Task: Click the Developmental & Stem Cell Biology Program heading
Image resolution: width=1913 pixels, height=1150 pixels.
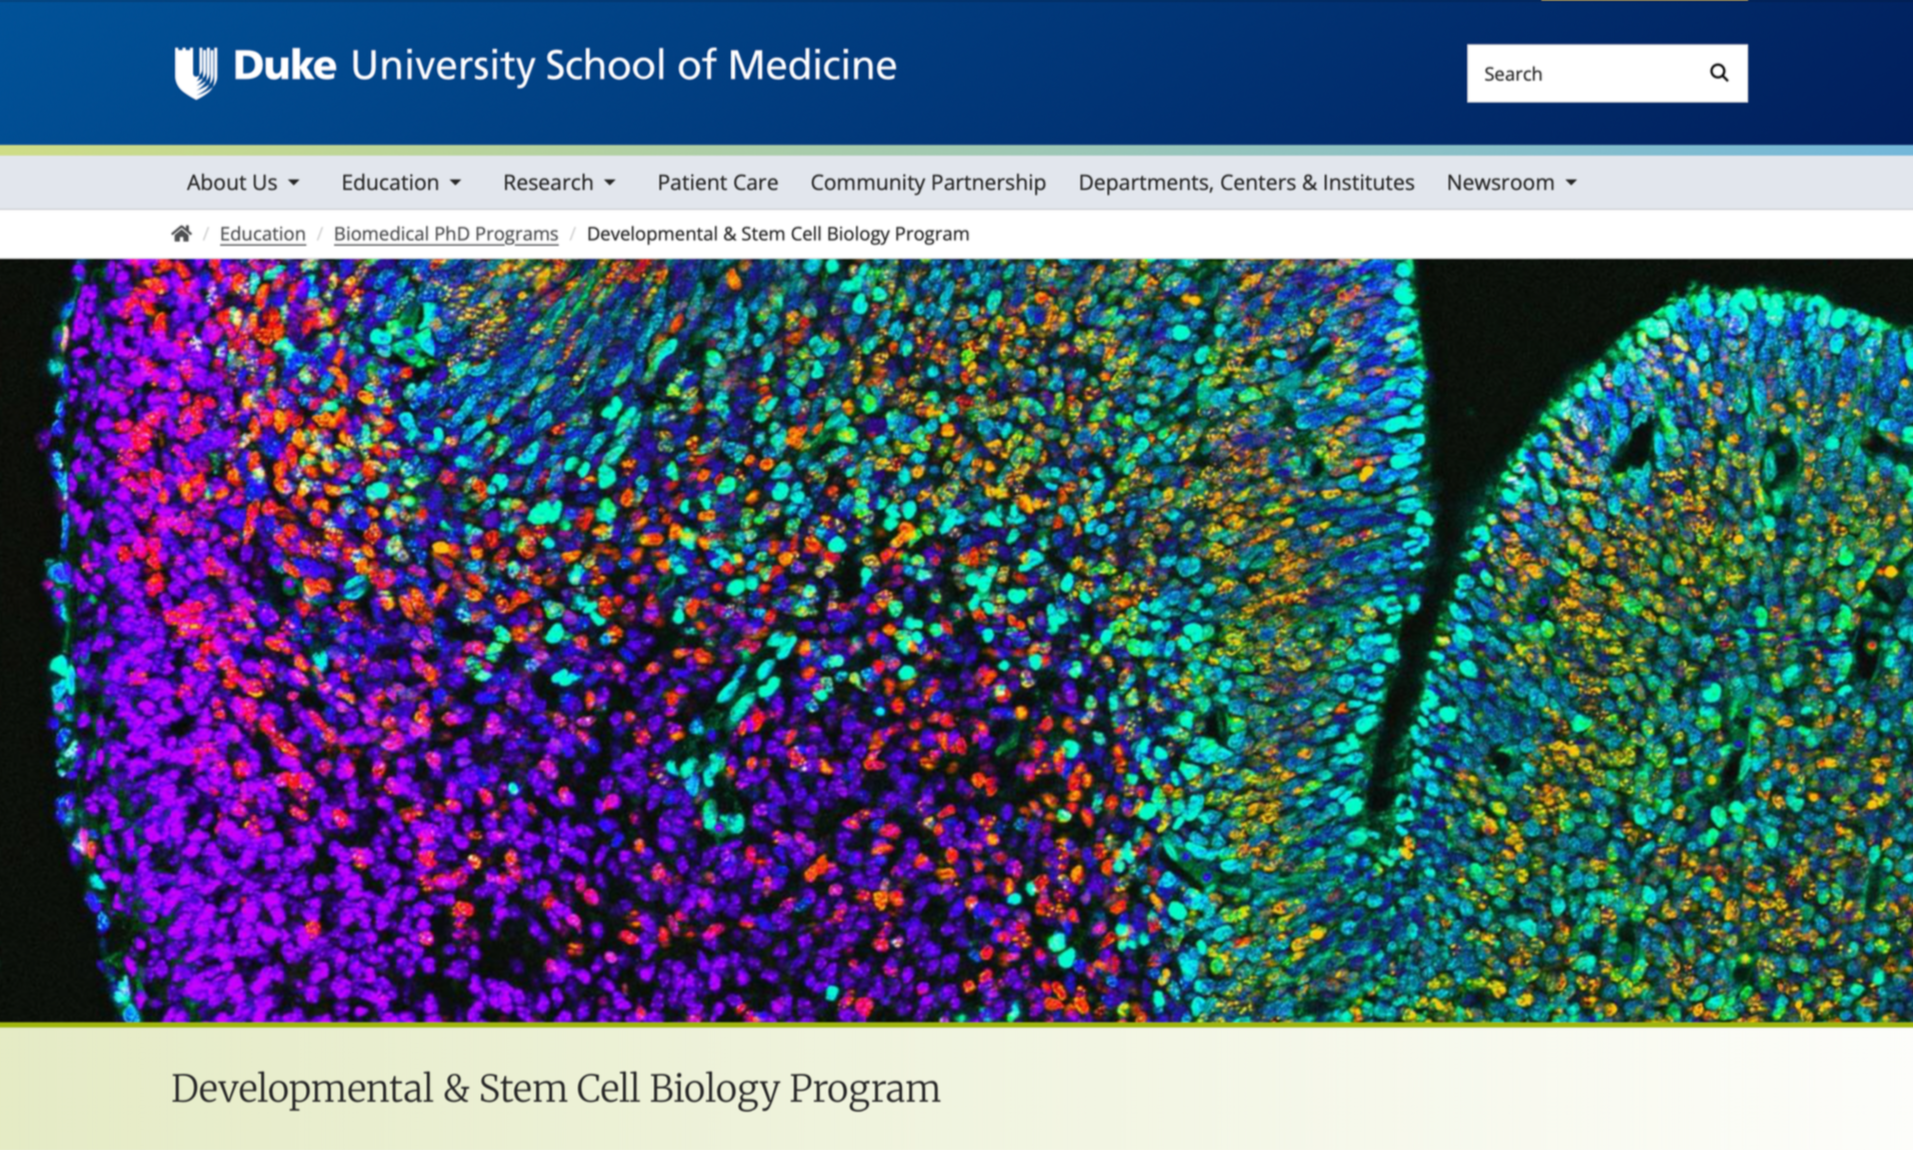Action: tap(556, 1089)
